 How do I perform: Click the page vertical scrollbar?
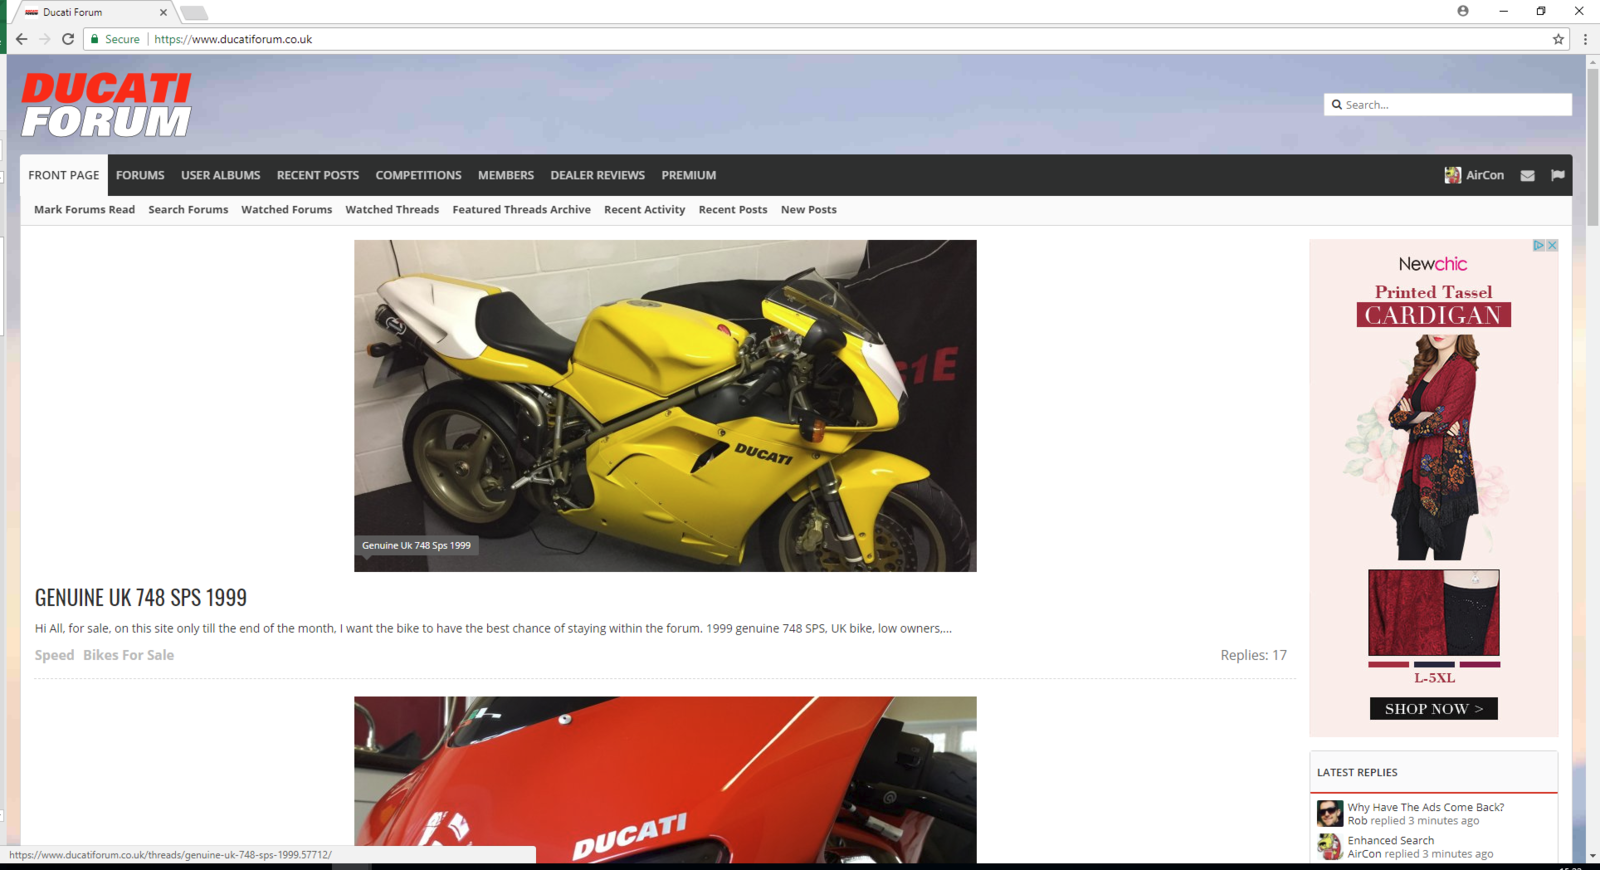pos(1593,147)
